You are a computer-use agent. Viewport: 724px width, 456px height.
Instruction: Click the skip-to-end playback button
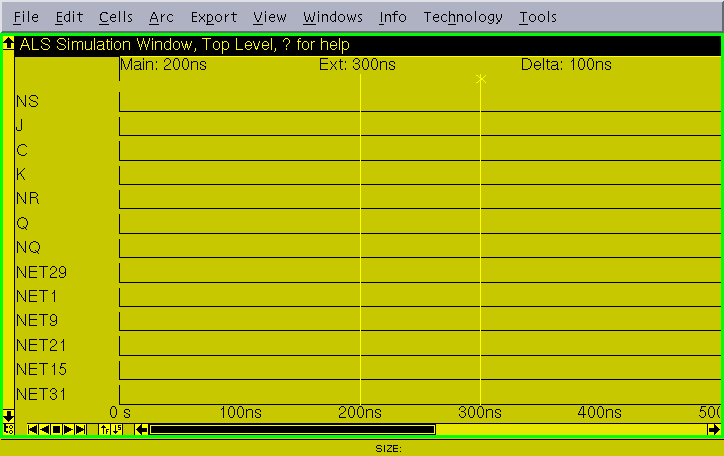pyautogui.click(x=81, y=430)
